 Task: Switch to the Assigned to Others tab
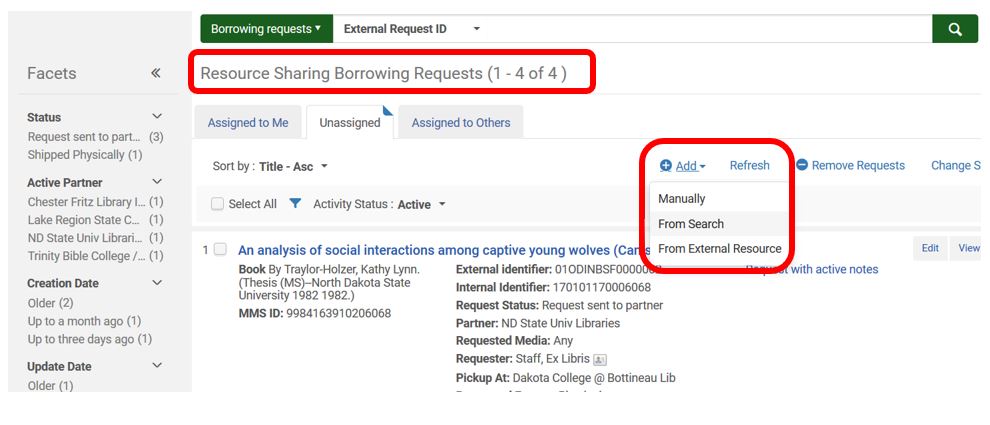tap(461, 123)
